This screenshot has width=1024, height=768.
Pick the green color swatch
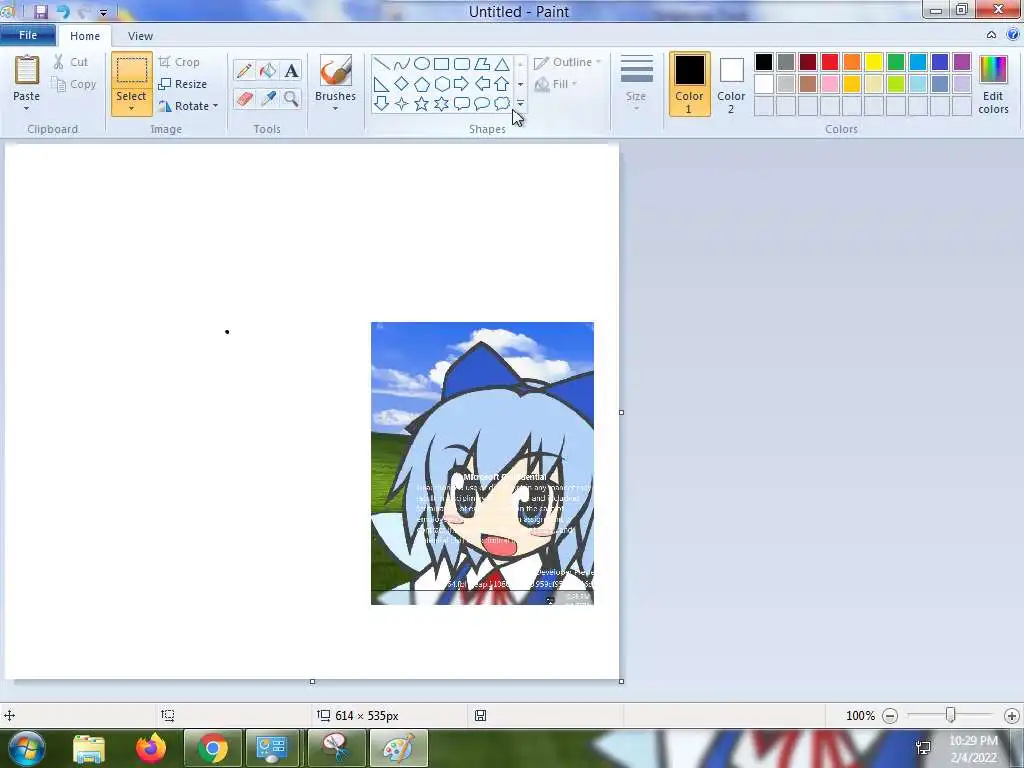(x=896, y=62)
